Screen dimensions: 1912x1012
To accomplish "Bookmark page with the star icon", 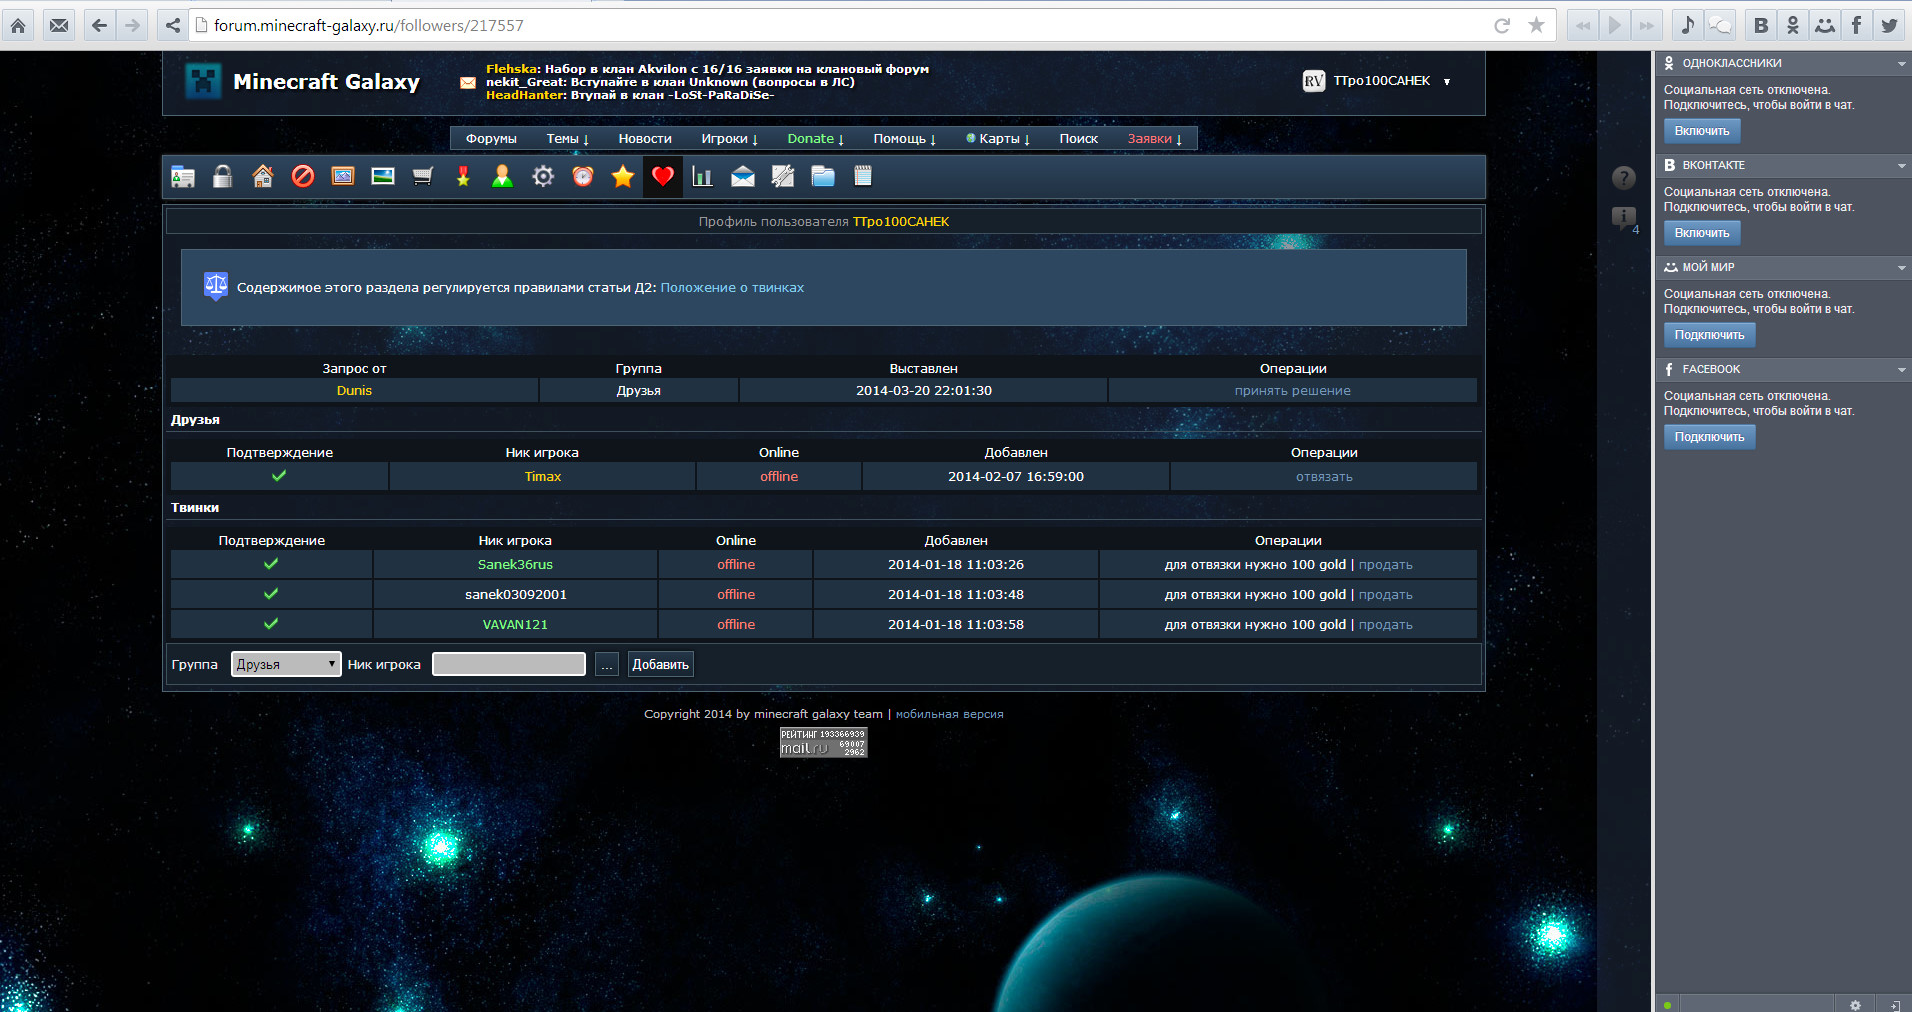I will tap(1536, 25).
